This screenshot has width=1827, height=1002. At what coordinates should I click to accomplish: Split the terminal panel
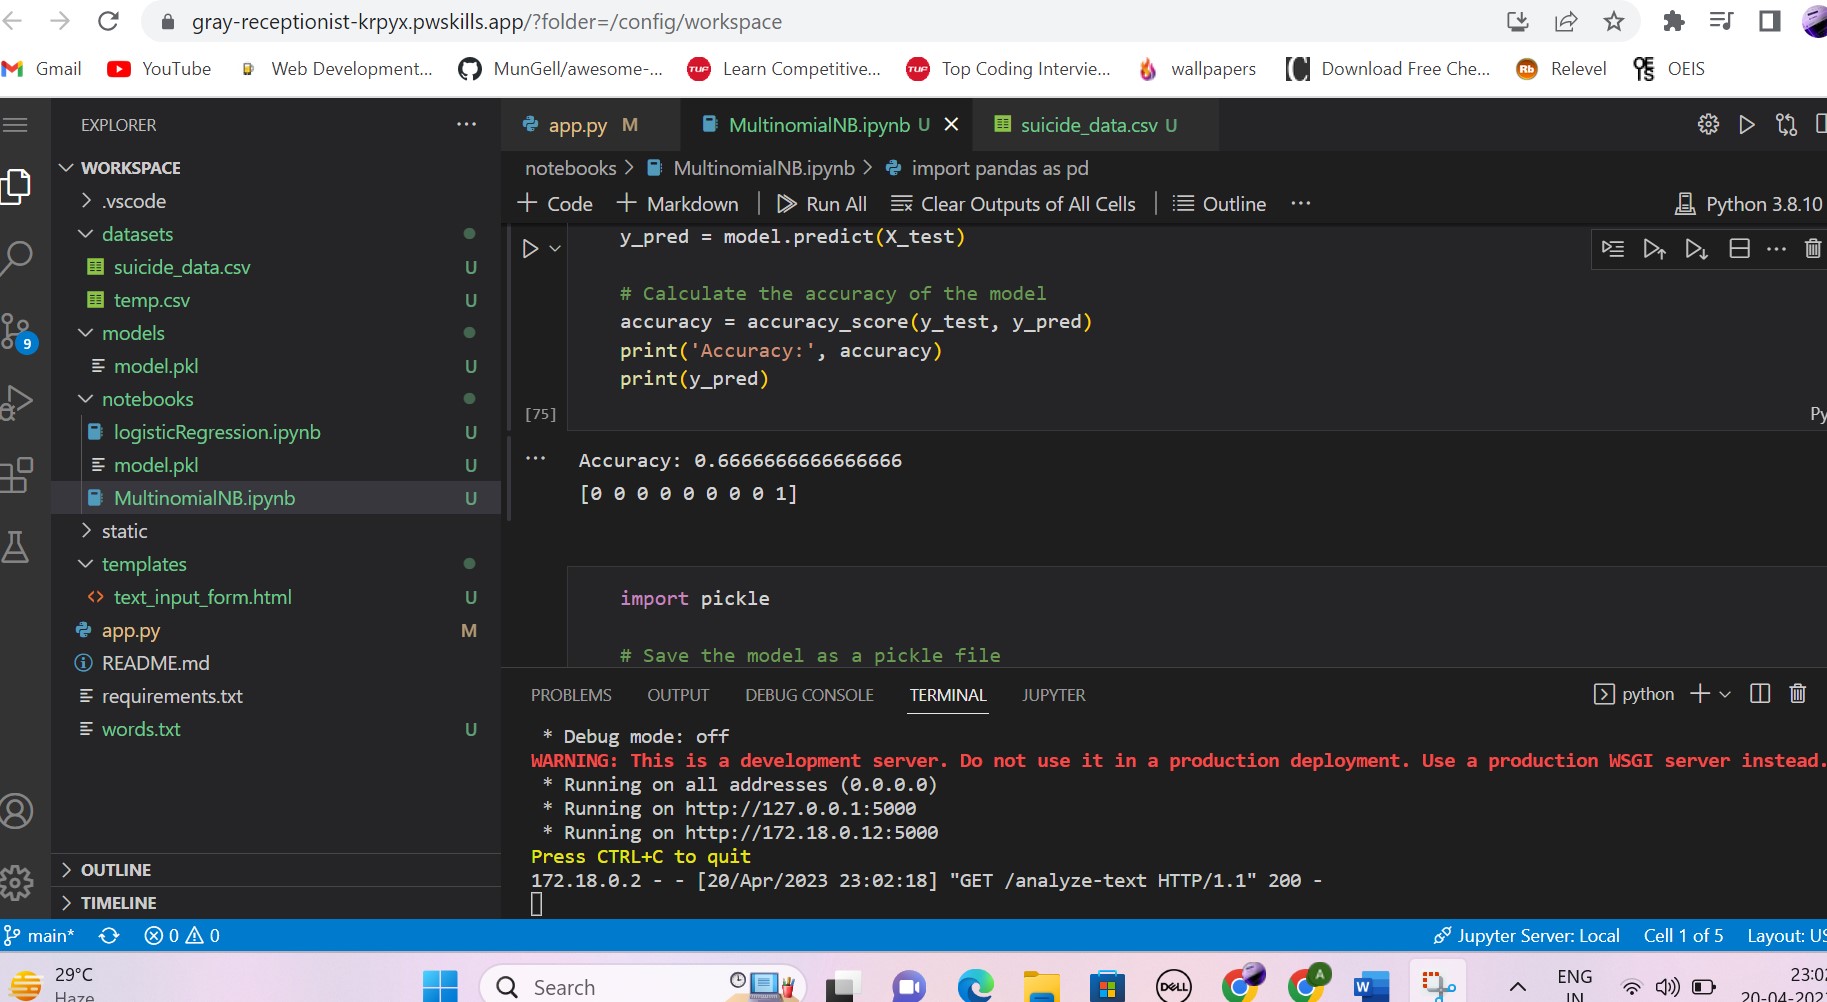pos(1760,693)
